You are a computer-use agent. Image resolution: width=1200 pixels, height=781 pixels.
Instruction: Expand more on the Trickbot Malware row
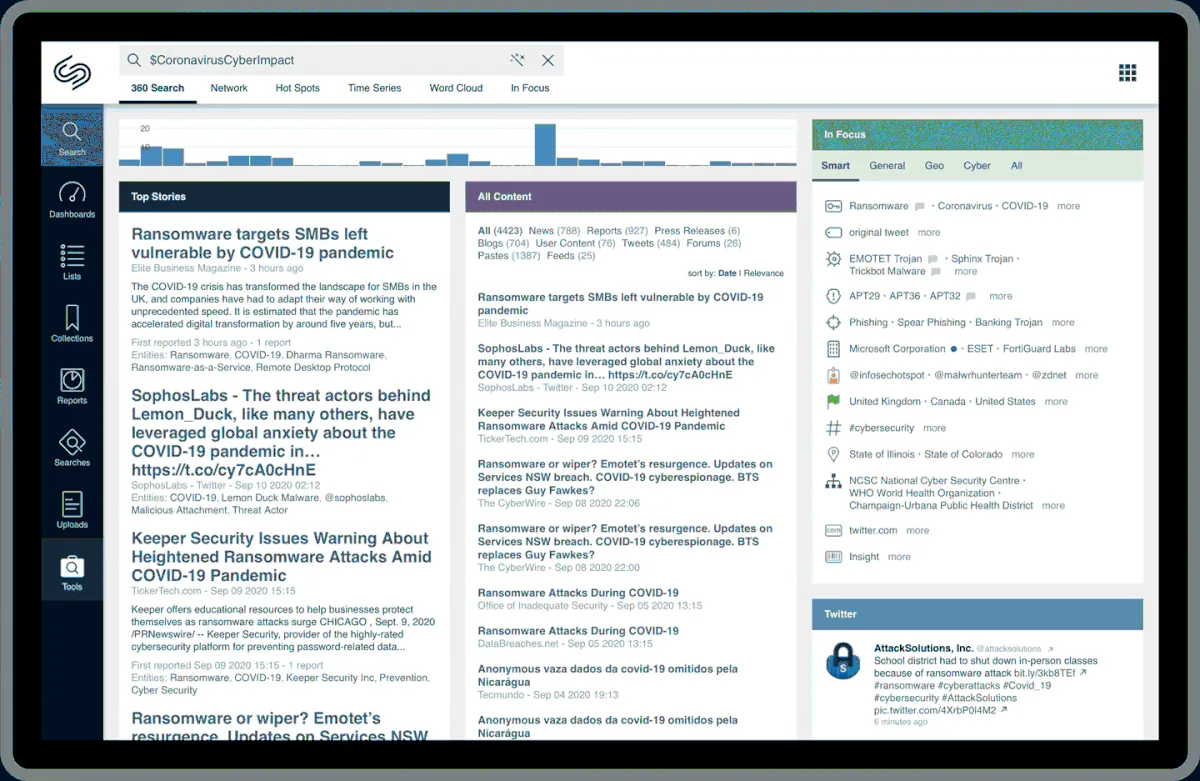[x=965, y=271]
